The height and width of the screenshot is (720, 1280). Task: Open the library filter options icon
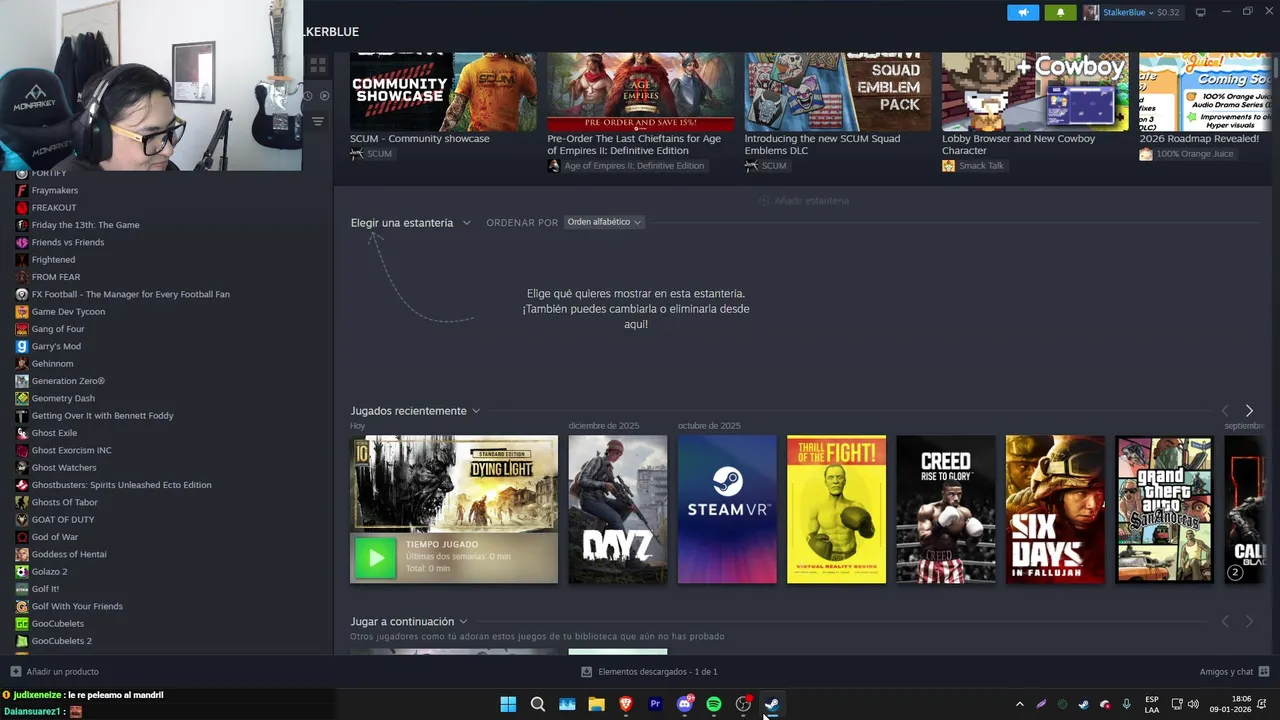[x=318, y=121]
